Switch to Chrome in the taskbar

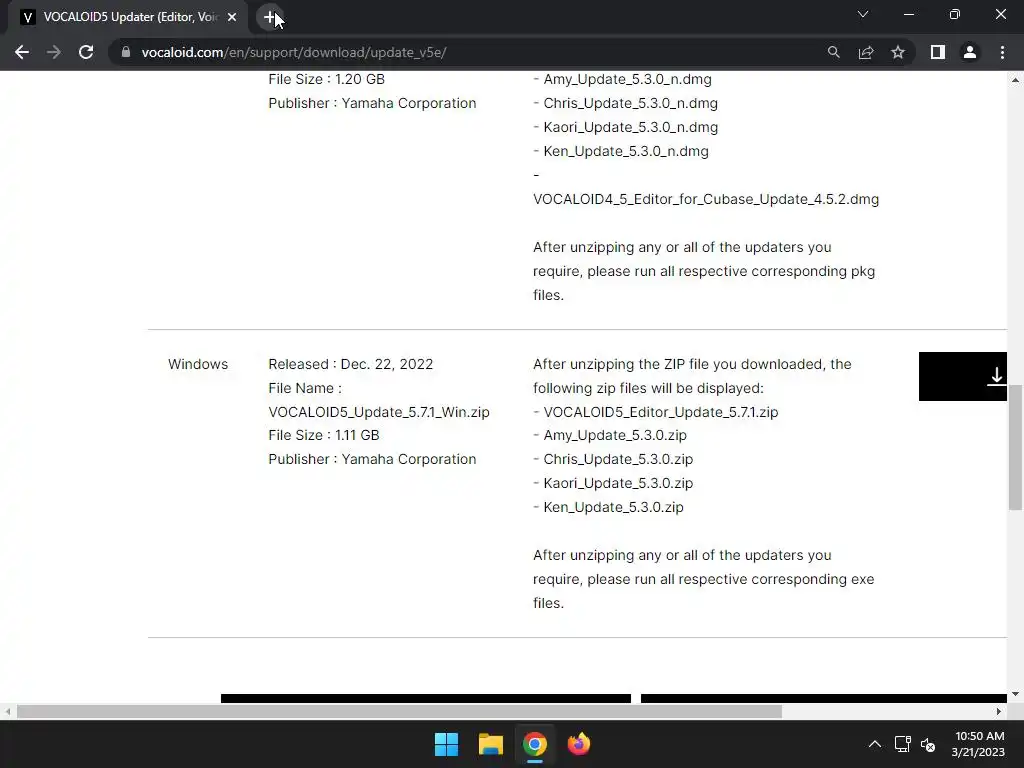(534, 744)
